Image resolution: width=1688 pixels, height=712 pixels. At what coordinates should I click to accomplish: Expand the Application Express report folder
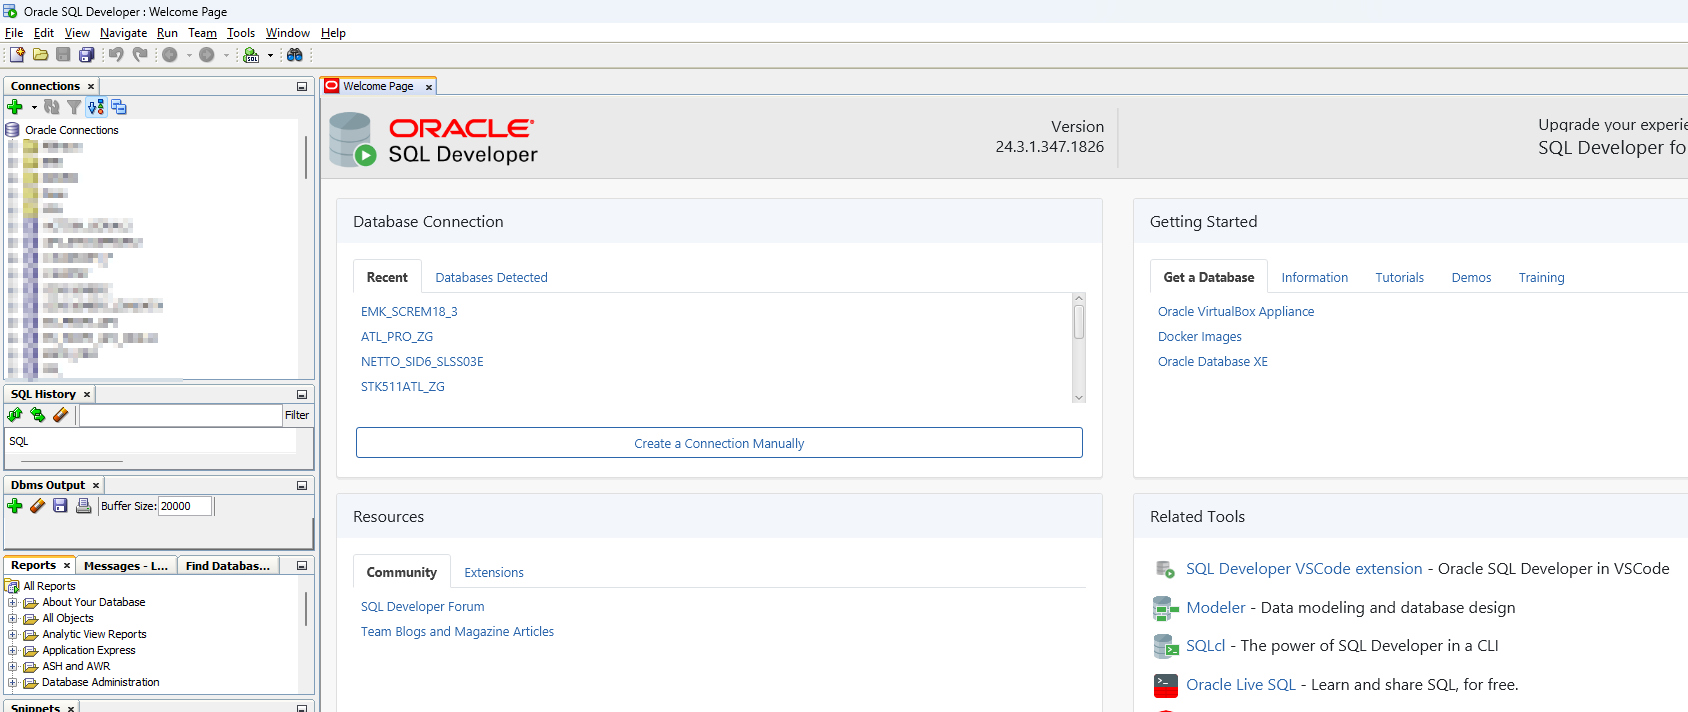pyautogui.click(x=12, y=651)
